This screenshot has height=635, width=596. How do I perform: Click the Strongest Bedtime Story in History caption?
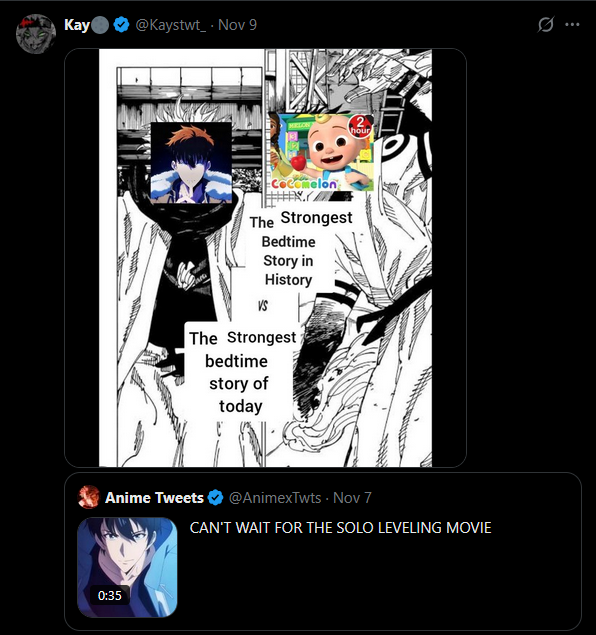300,248
